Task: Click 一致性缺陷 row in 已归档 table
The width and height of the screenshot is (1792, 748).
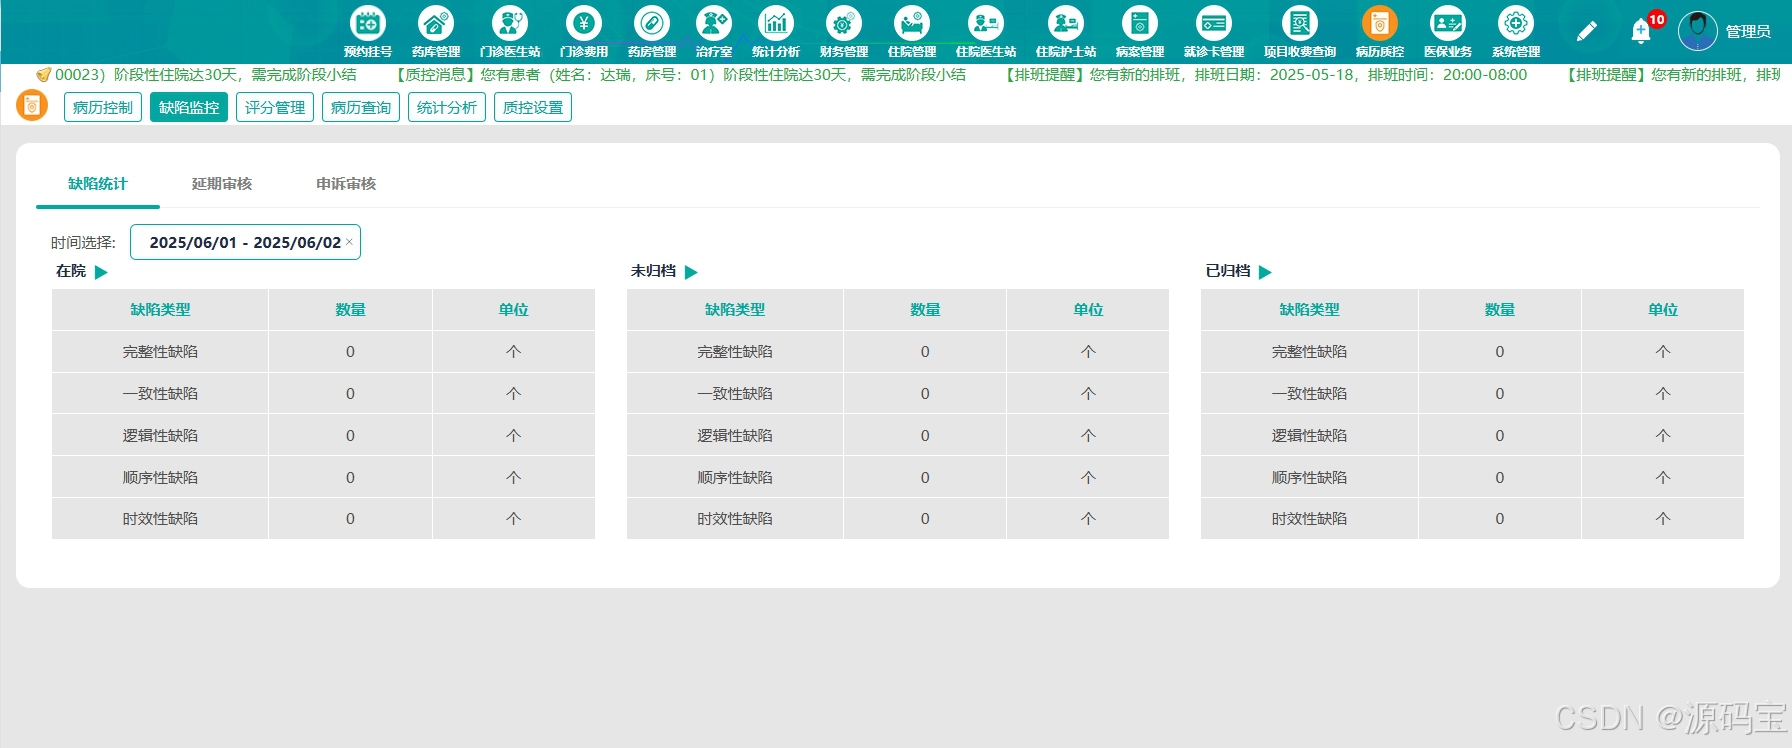Action: [1472, 394]
